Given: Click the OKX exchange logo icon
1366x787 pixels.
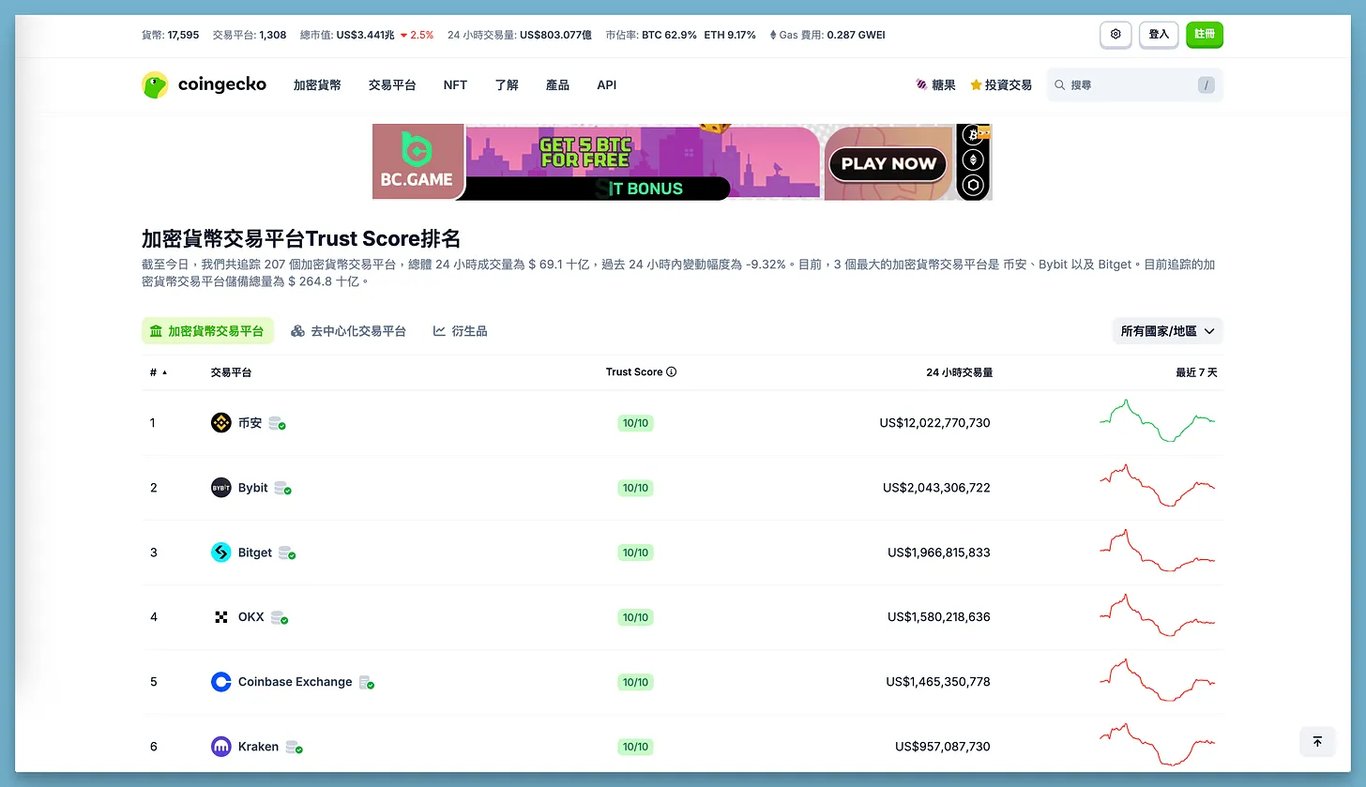Looking at the screenshot, I should click(221, 617).
